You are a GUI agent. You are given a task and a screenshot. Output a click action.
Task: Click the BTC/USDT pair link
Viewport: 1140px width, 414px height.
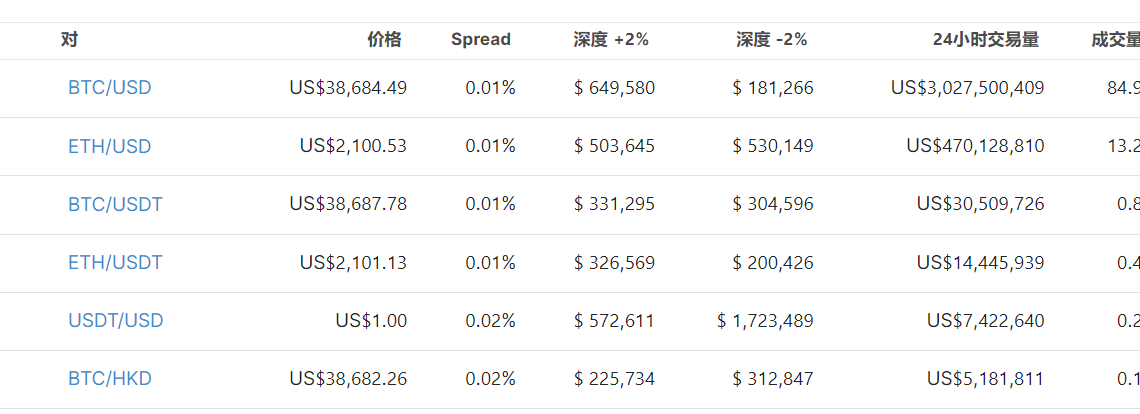115,205
